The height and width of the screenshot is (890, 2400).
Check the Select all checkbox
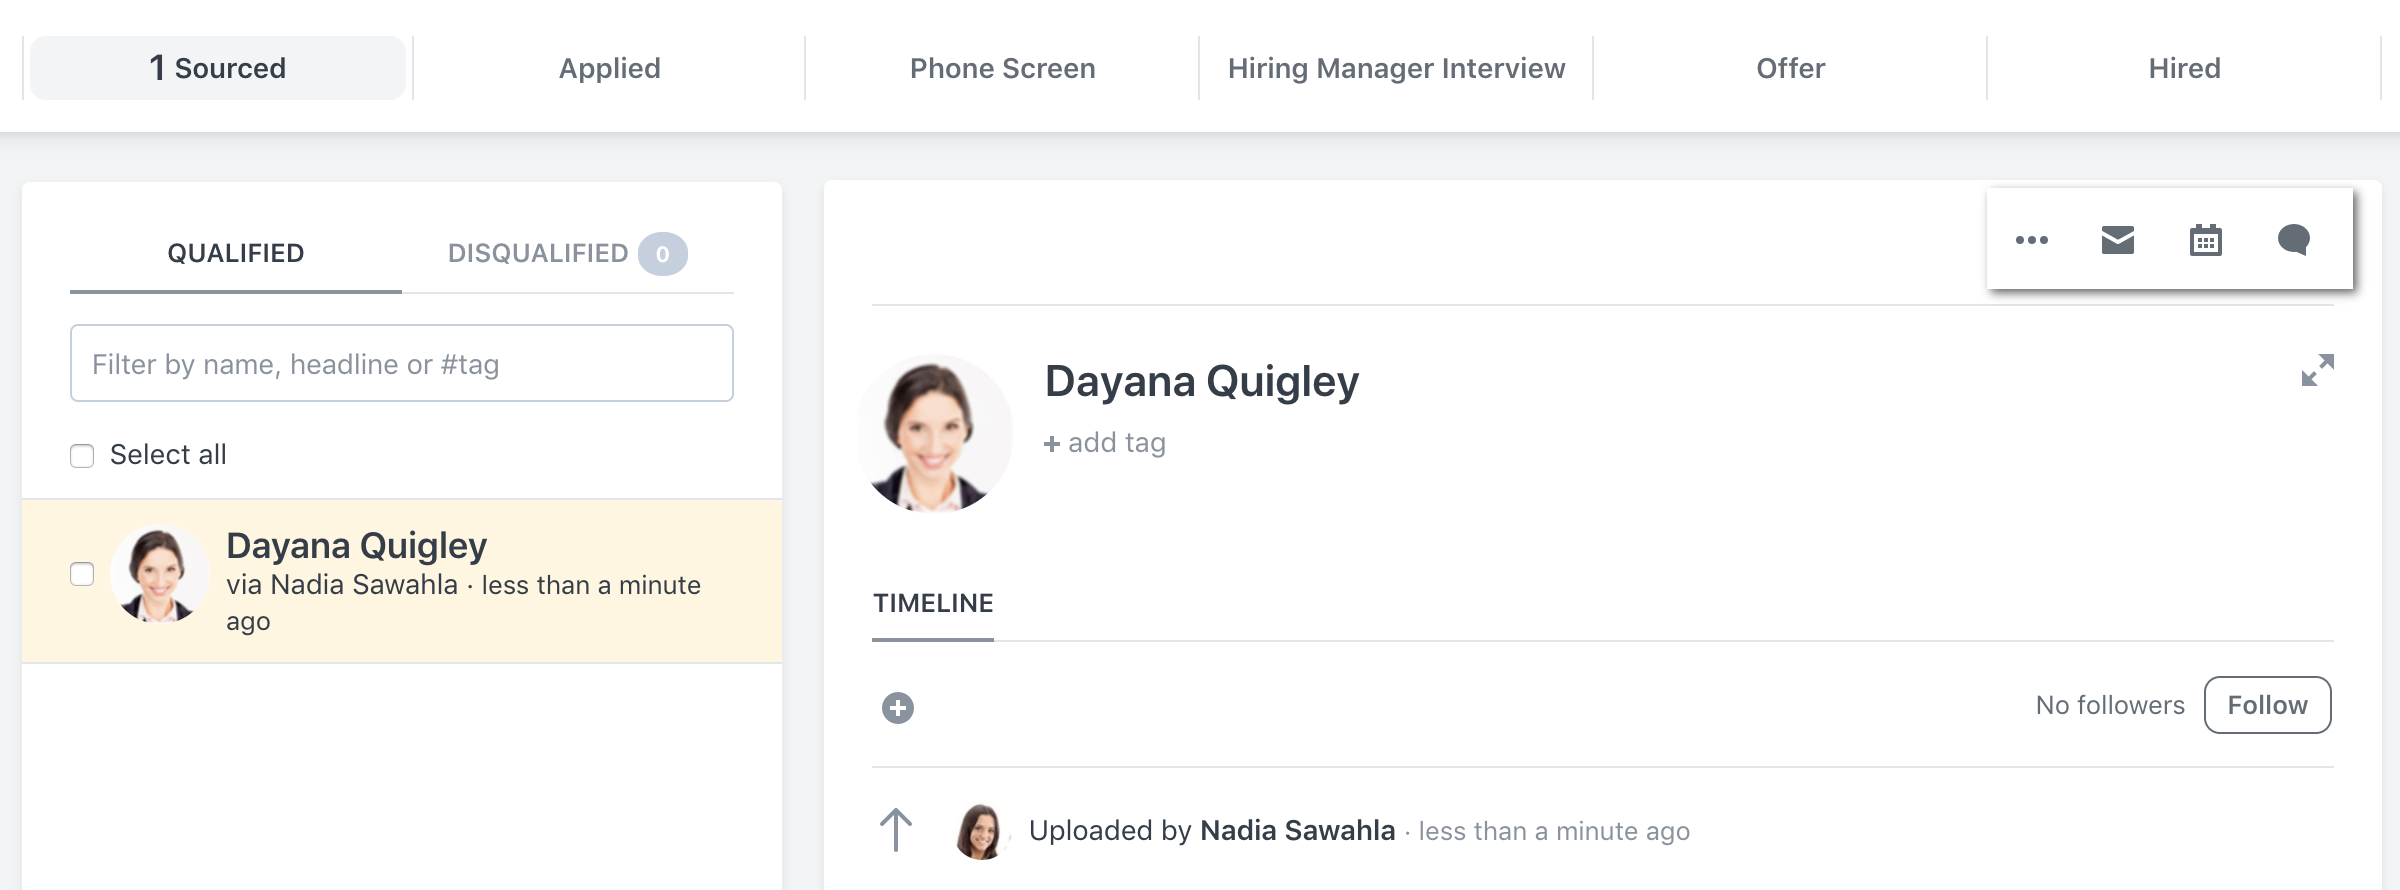click(82, 456)
